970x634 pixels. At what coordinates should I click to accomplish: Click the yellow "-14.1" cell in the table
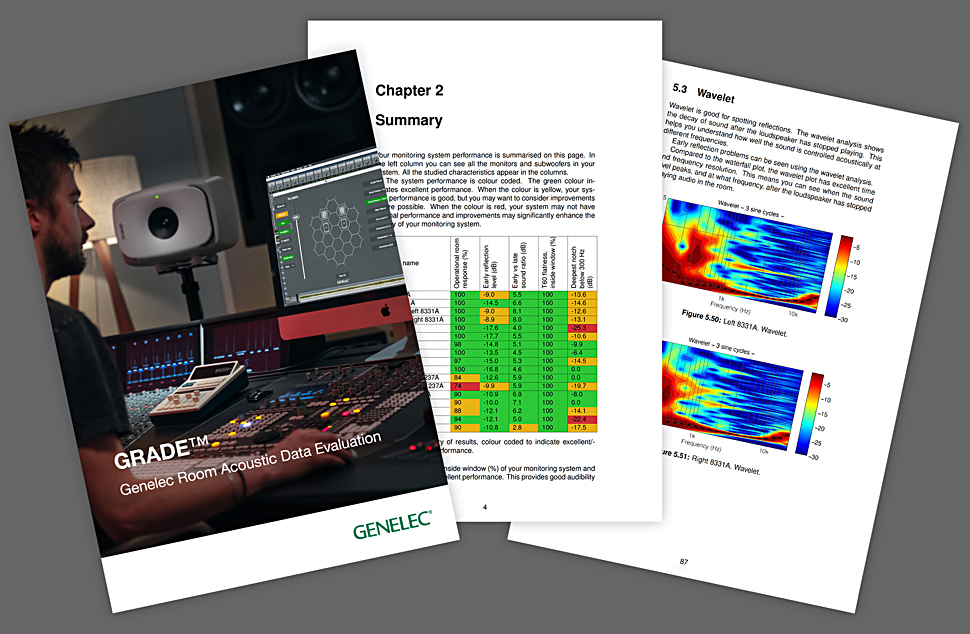582,411
